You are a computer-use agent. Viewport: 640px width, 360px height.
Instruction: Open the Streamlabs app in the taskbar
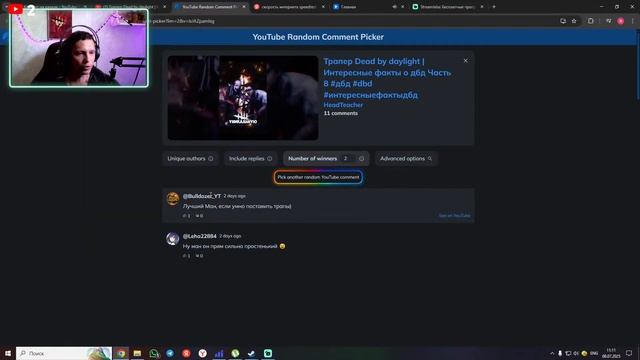click(268, 353)
